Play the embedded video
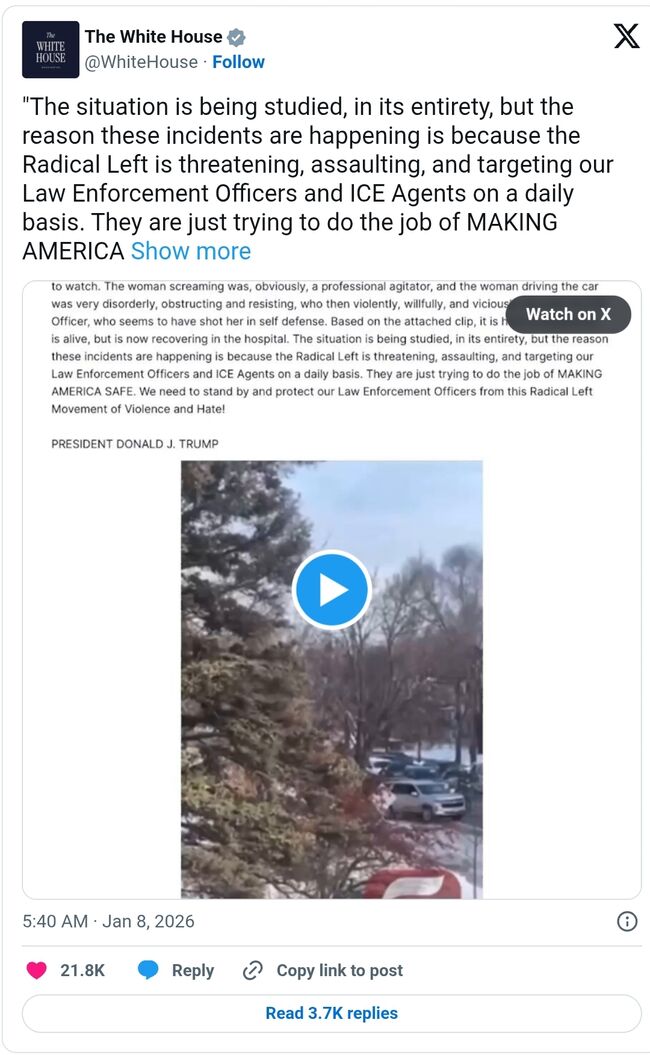The height and width of the screenshot is (1055, 650). (331, 590)
